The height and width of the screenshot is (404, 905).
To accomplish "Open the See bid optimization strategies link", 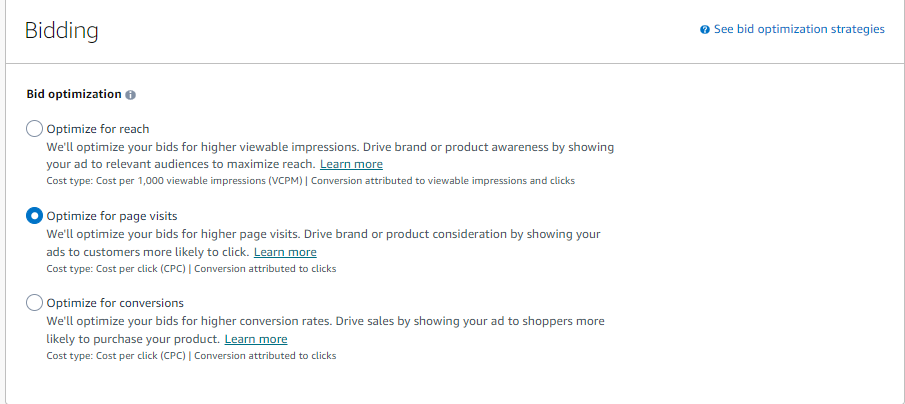I will coord(799,30).
